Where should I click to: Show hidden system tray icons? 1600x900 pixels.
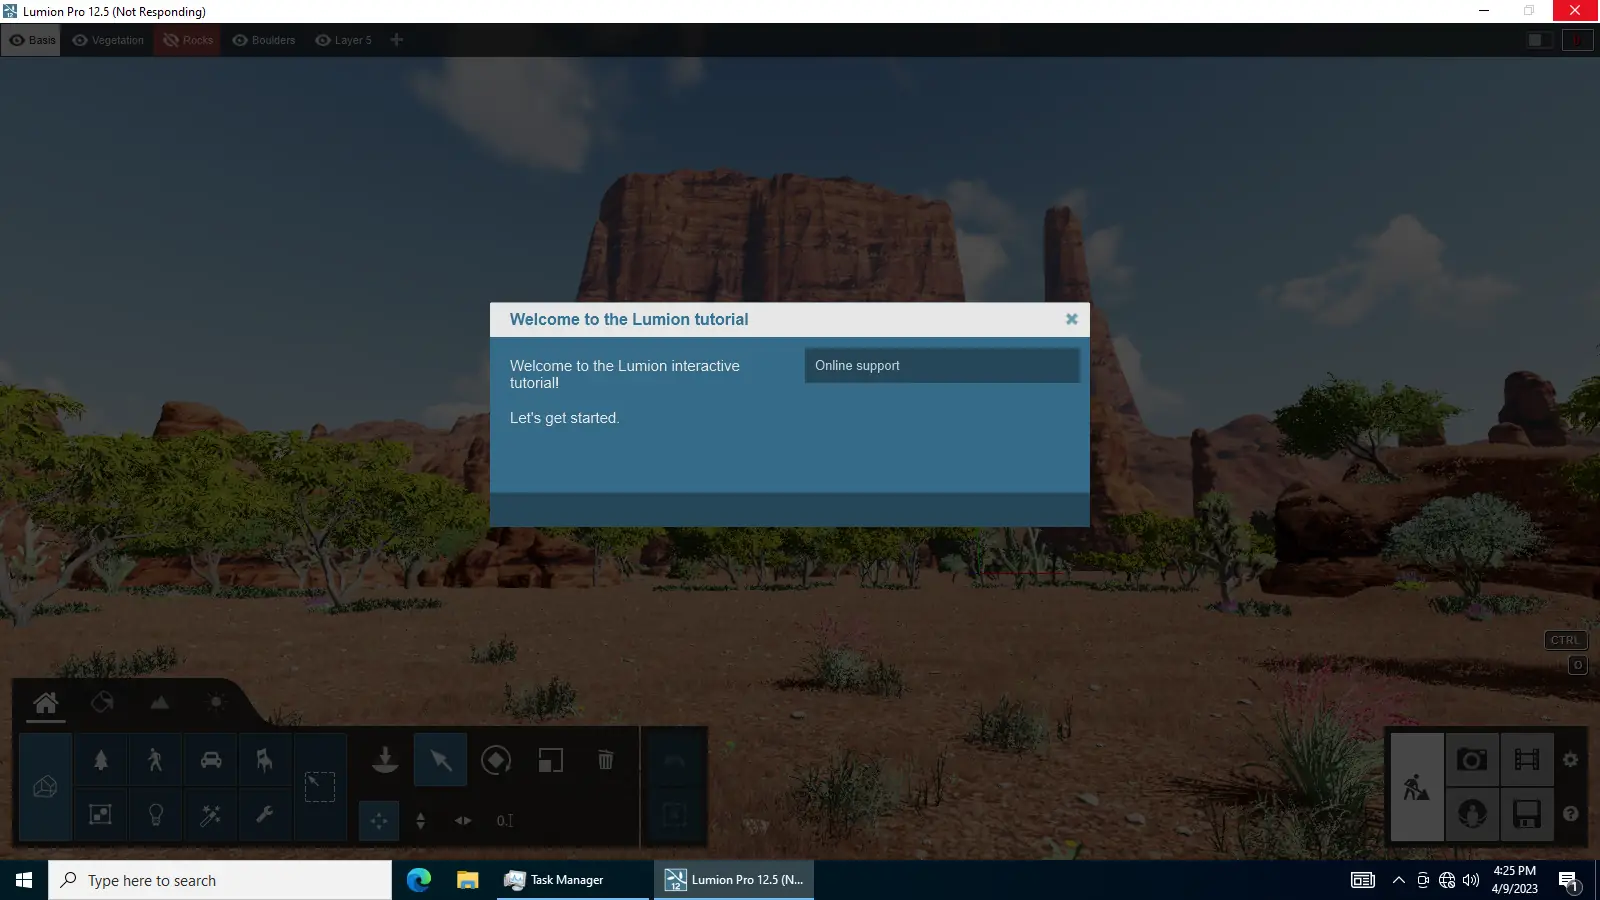click(1399, 880)
